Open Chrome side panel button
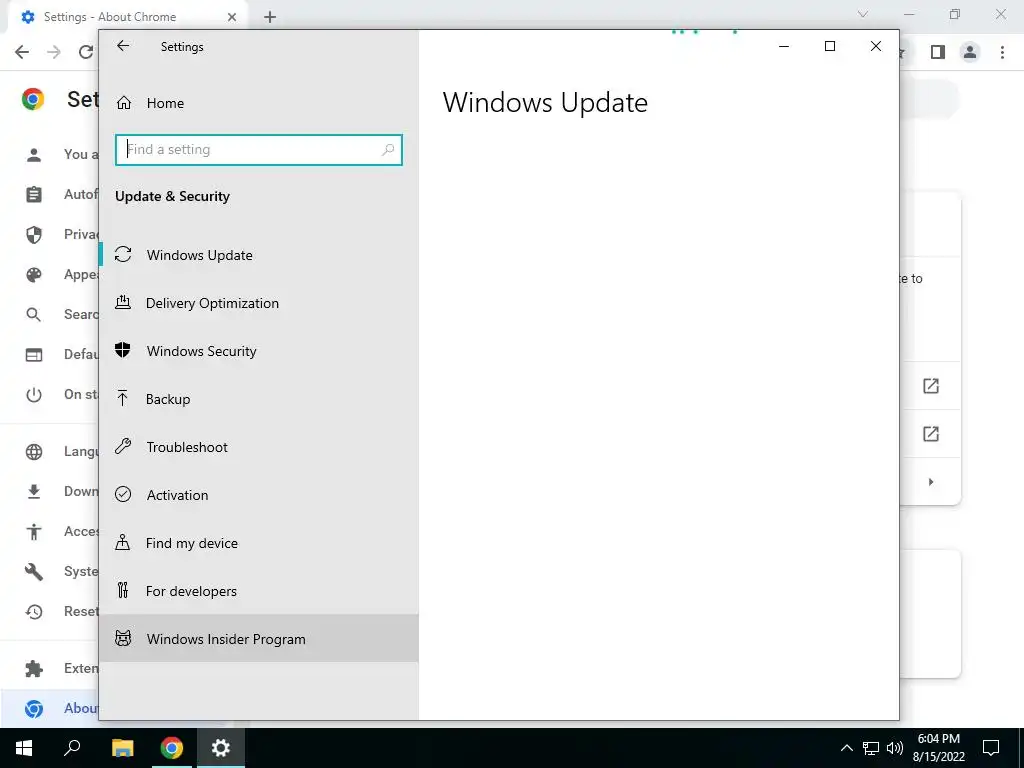 (938, 52)
